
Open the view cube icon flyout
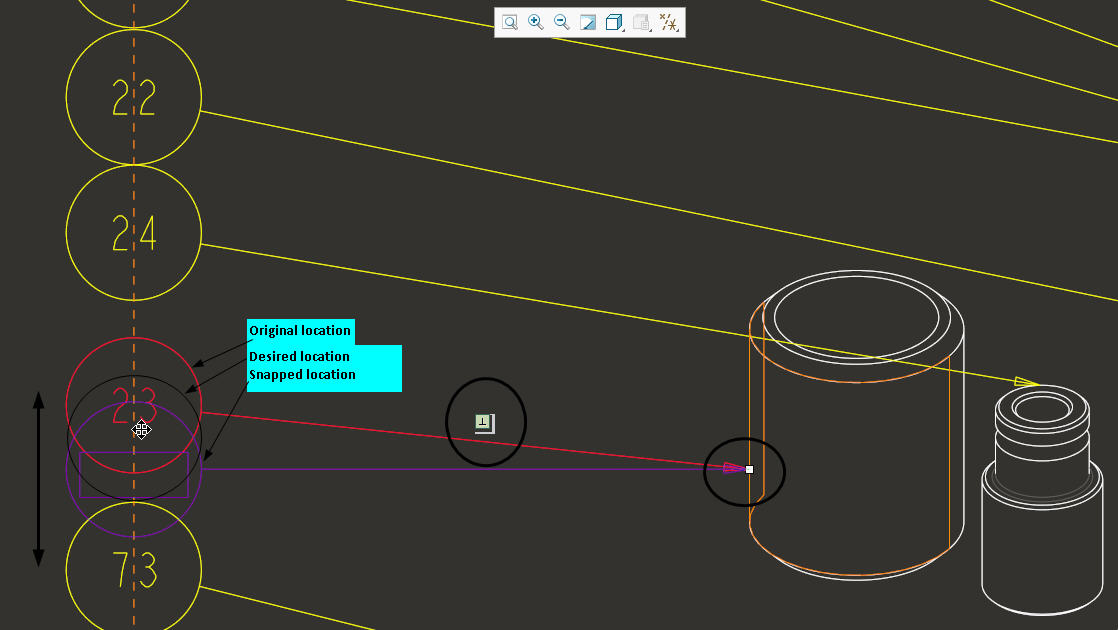[x=623, y=30]
